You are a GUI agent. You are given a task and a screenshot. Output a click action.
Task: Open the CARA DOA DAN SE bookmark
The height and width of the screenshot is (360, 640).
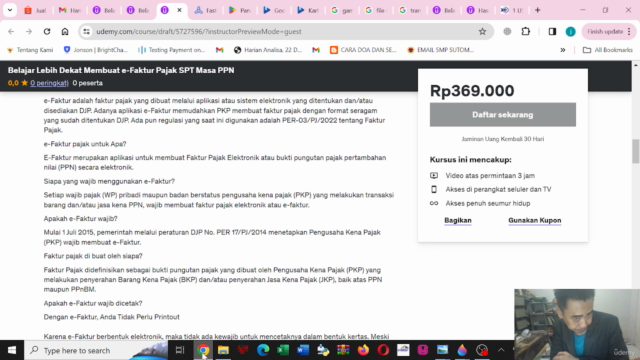pyautogui.click(x=363, y=50)
